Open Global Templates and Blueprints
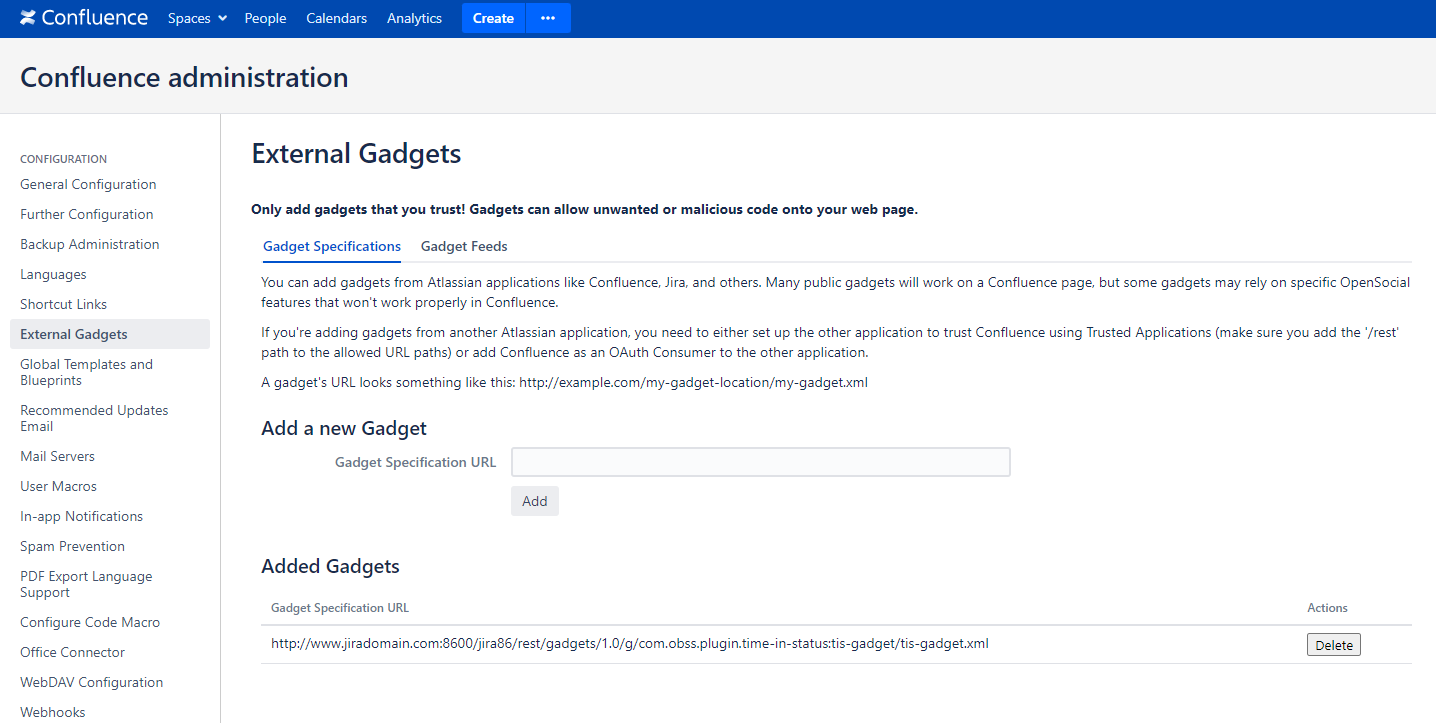The height and width of the screenshot is (723, 1436). click(86, 372)
